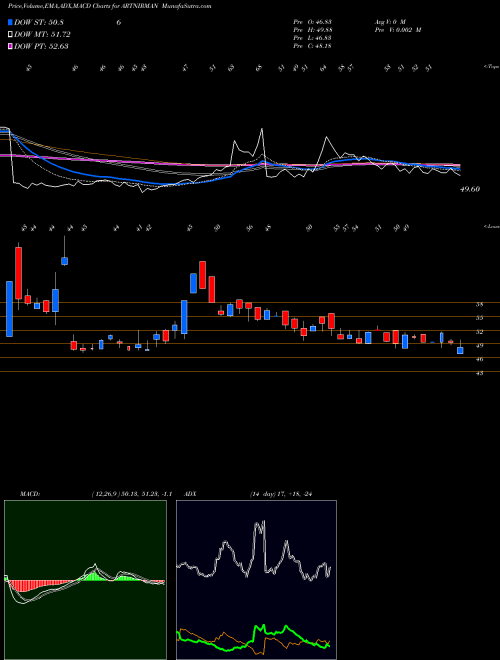Click the magenta DOW PT legend swatch
Image resolution: width=500 pixels, height=660 pixels.
[x=10, y=46]
